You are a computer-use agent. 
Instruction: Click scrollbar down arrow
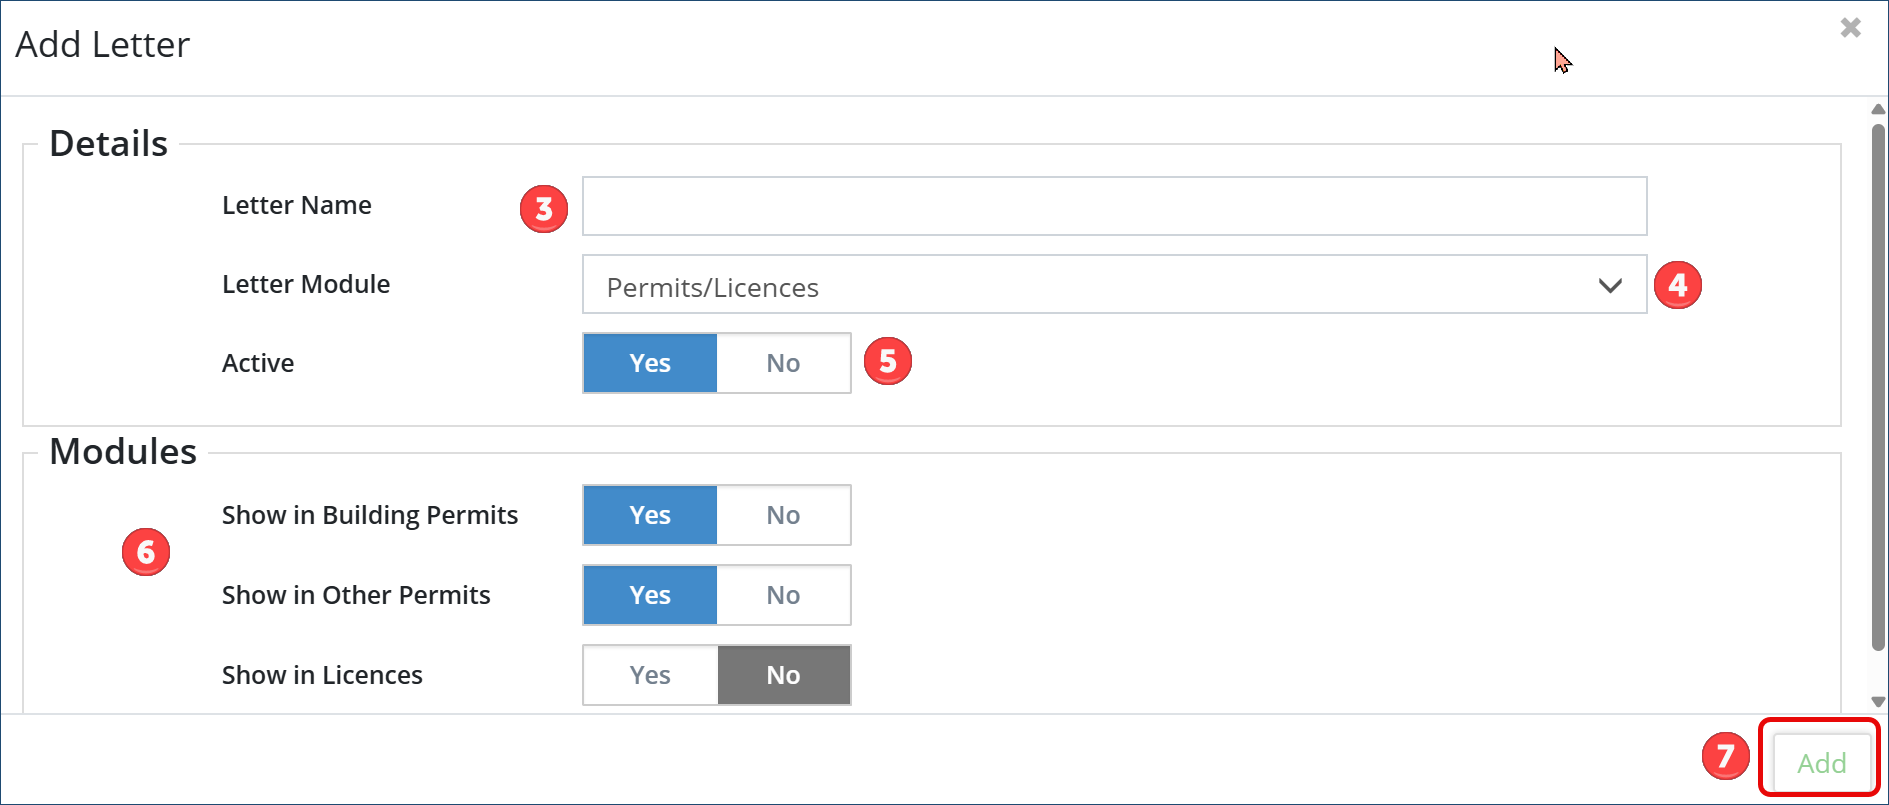(1878, 701)
